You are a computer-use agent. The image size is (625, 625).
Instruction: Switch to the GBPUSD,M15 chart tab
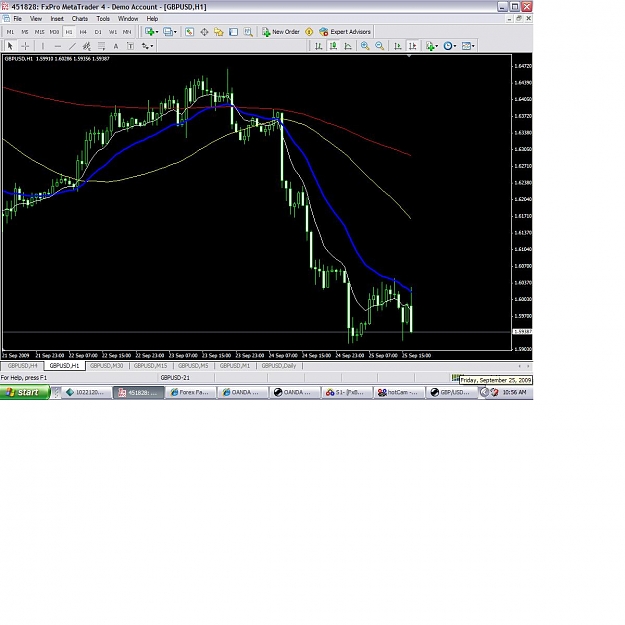[150, 366]
